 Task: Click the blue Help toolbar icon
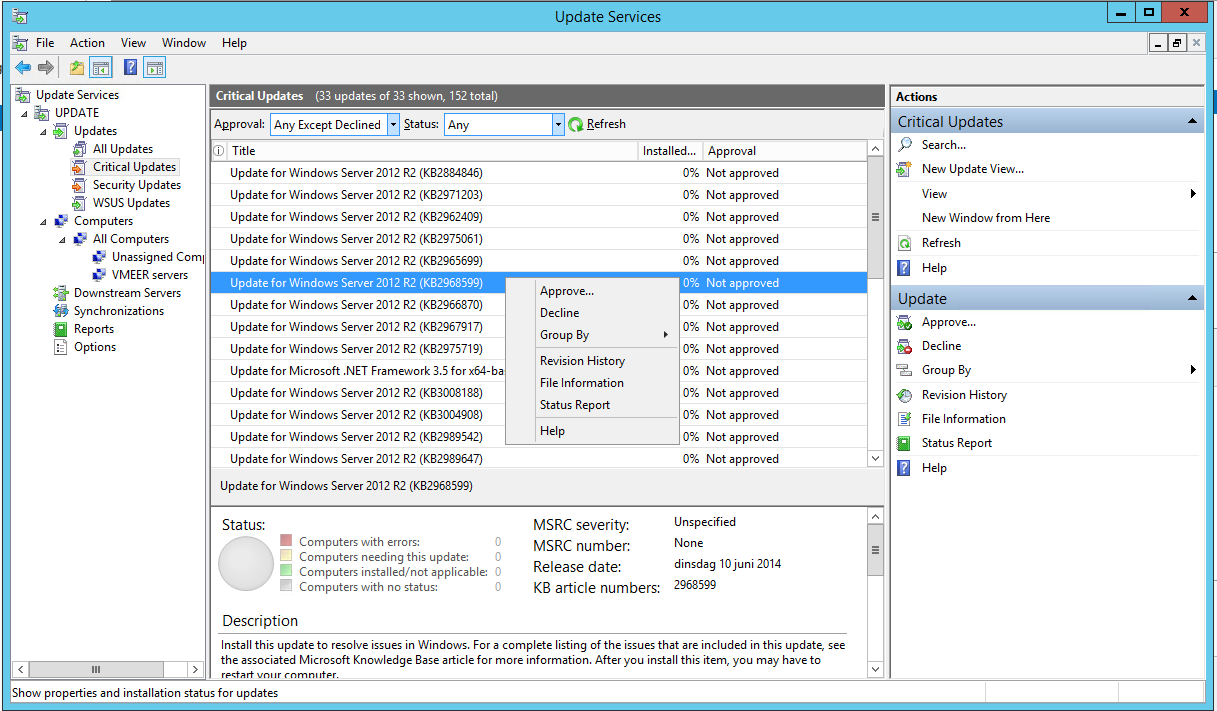point(131,68)
